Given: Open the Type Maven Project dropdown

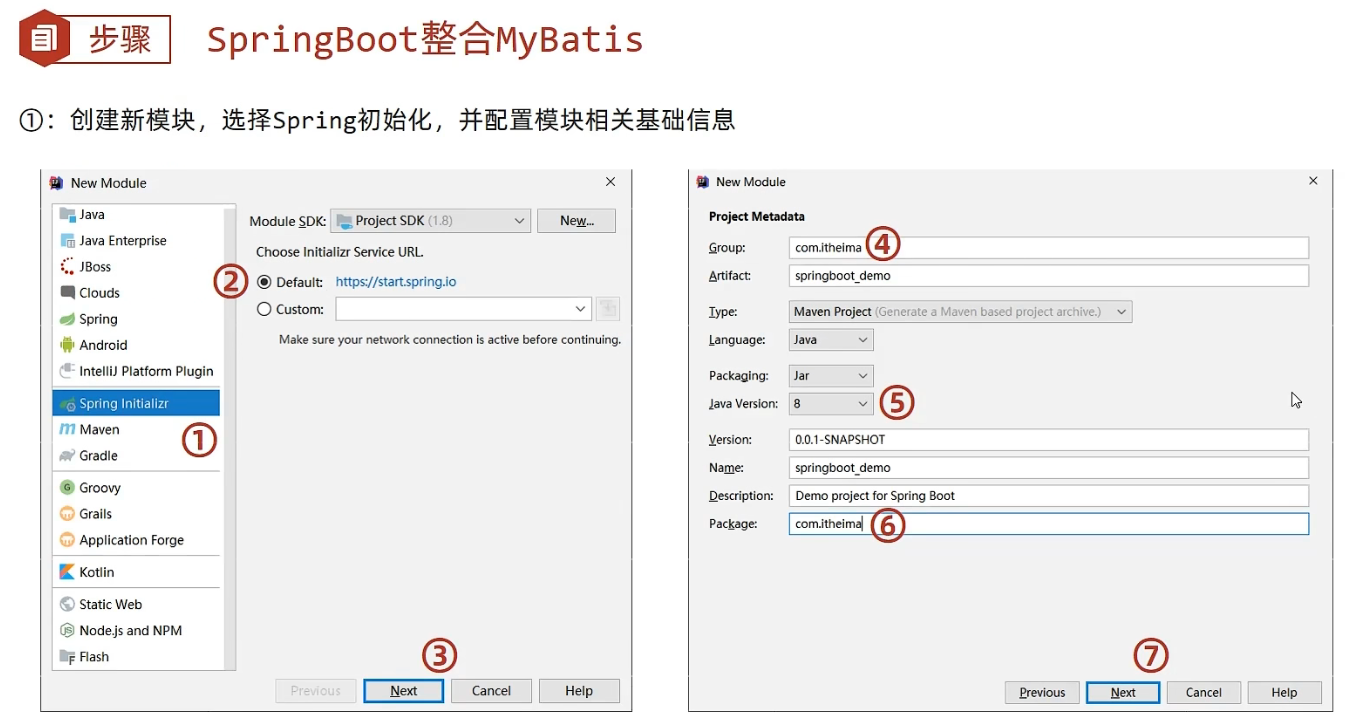Looking at the screenshot, I should pos(960,312).
